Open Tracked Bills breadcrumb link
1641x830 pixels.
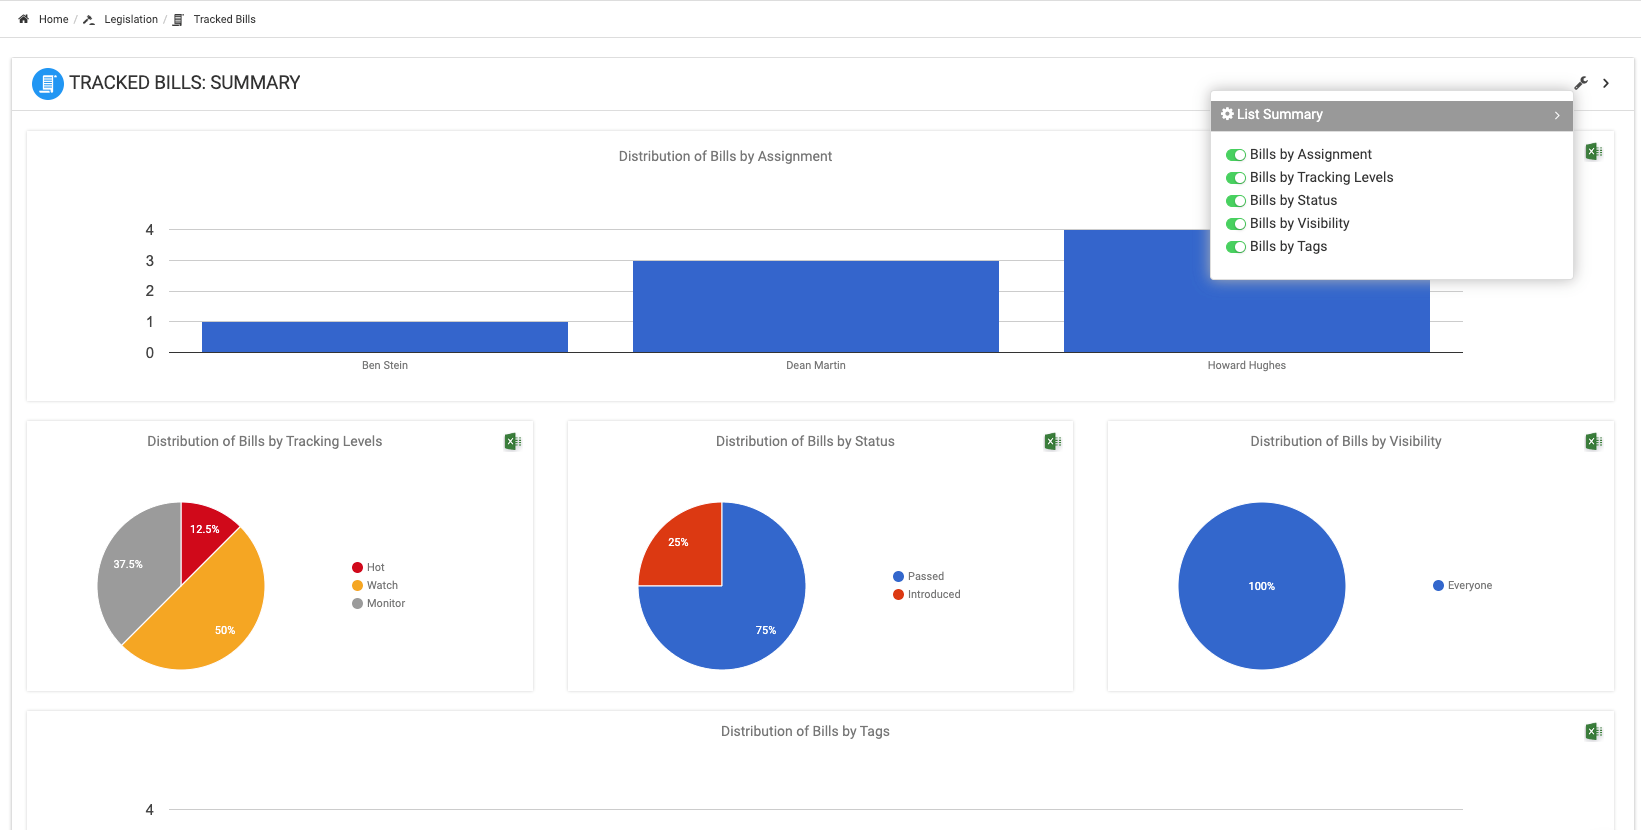[x=225, y=19]
